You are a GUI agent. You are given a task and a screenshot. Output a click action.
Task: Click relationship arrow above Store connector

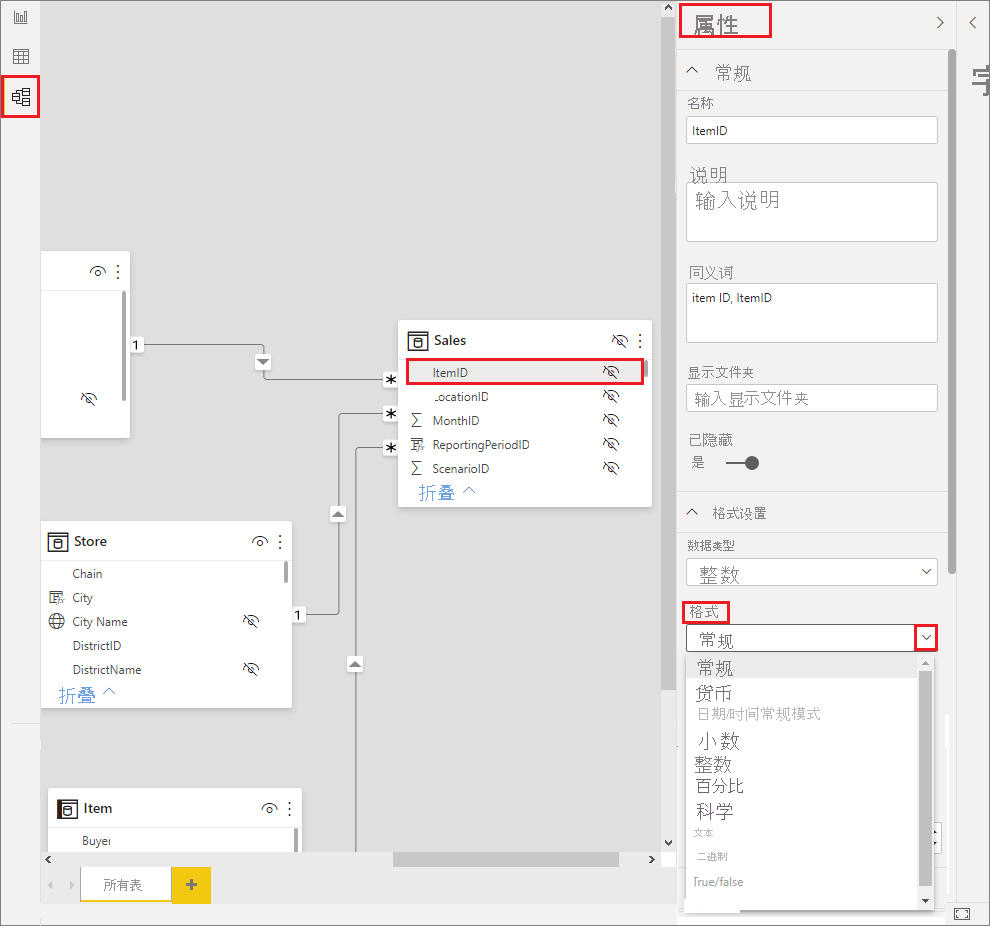tap(338, 514)
